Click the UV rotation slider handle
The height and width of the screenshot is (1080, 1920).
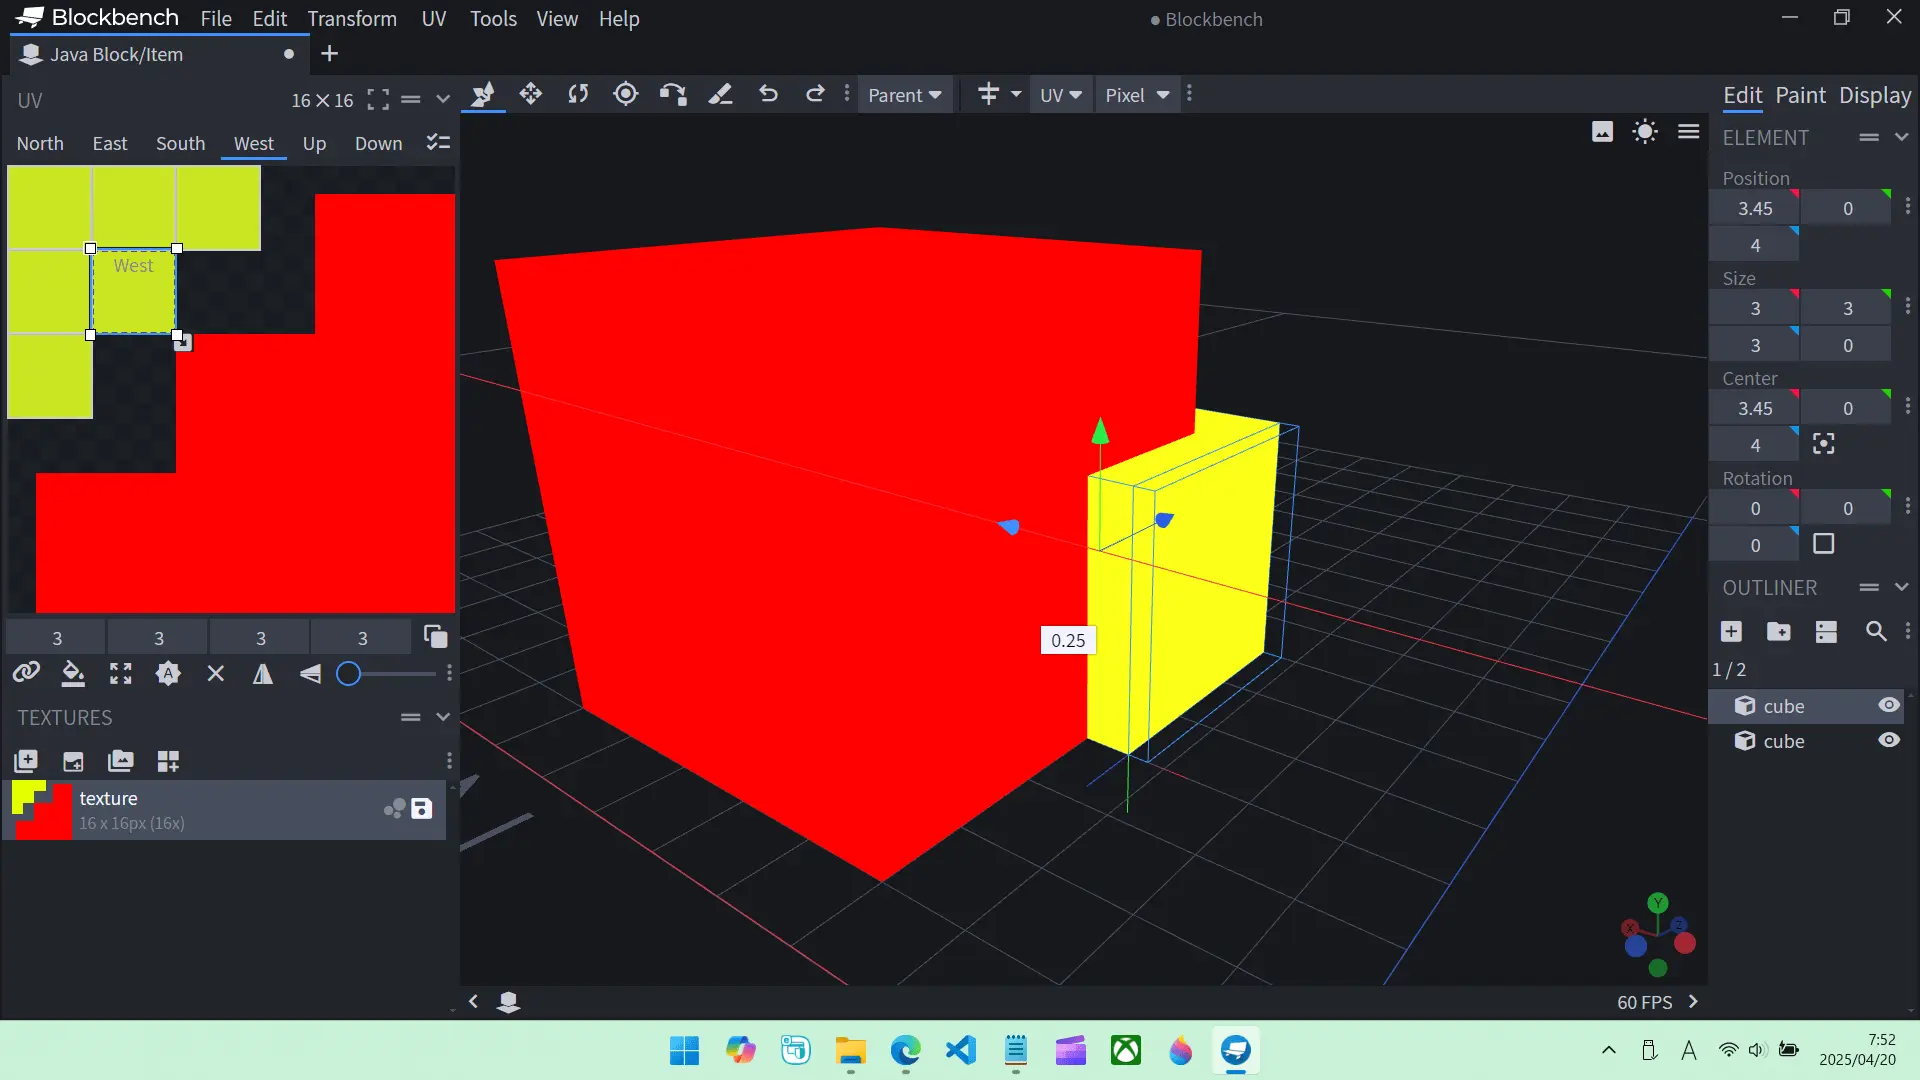click(x=348, y=674)
